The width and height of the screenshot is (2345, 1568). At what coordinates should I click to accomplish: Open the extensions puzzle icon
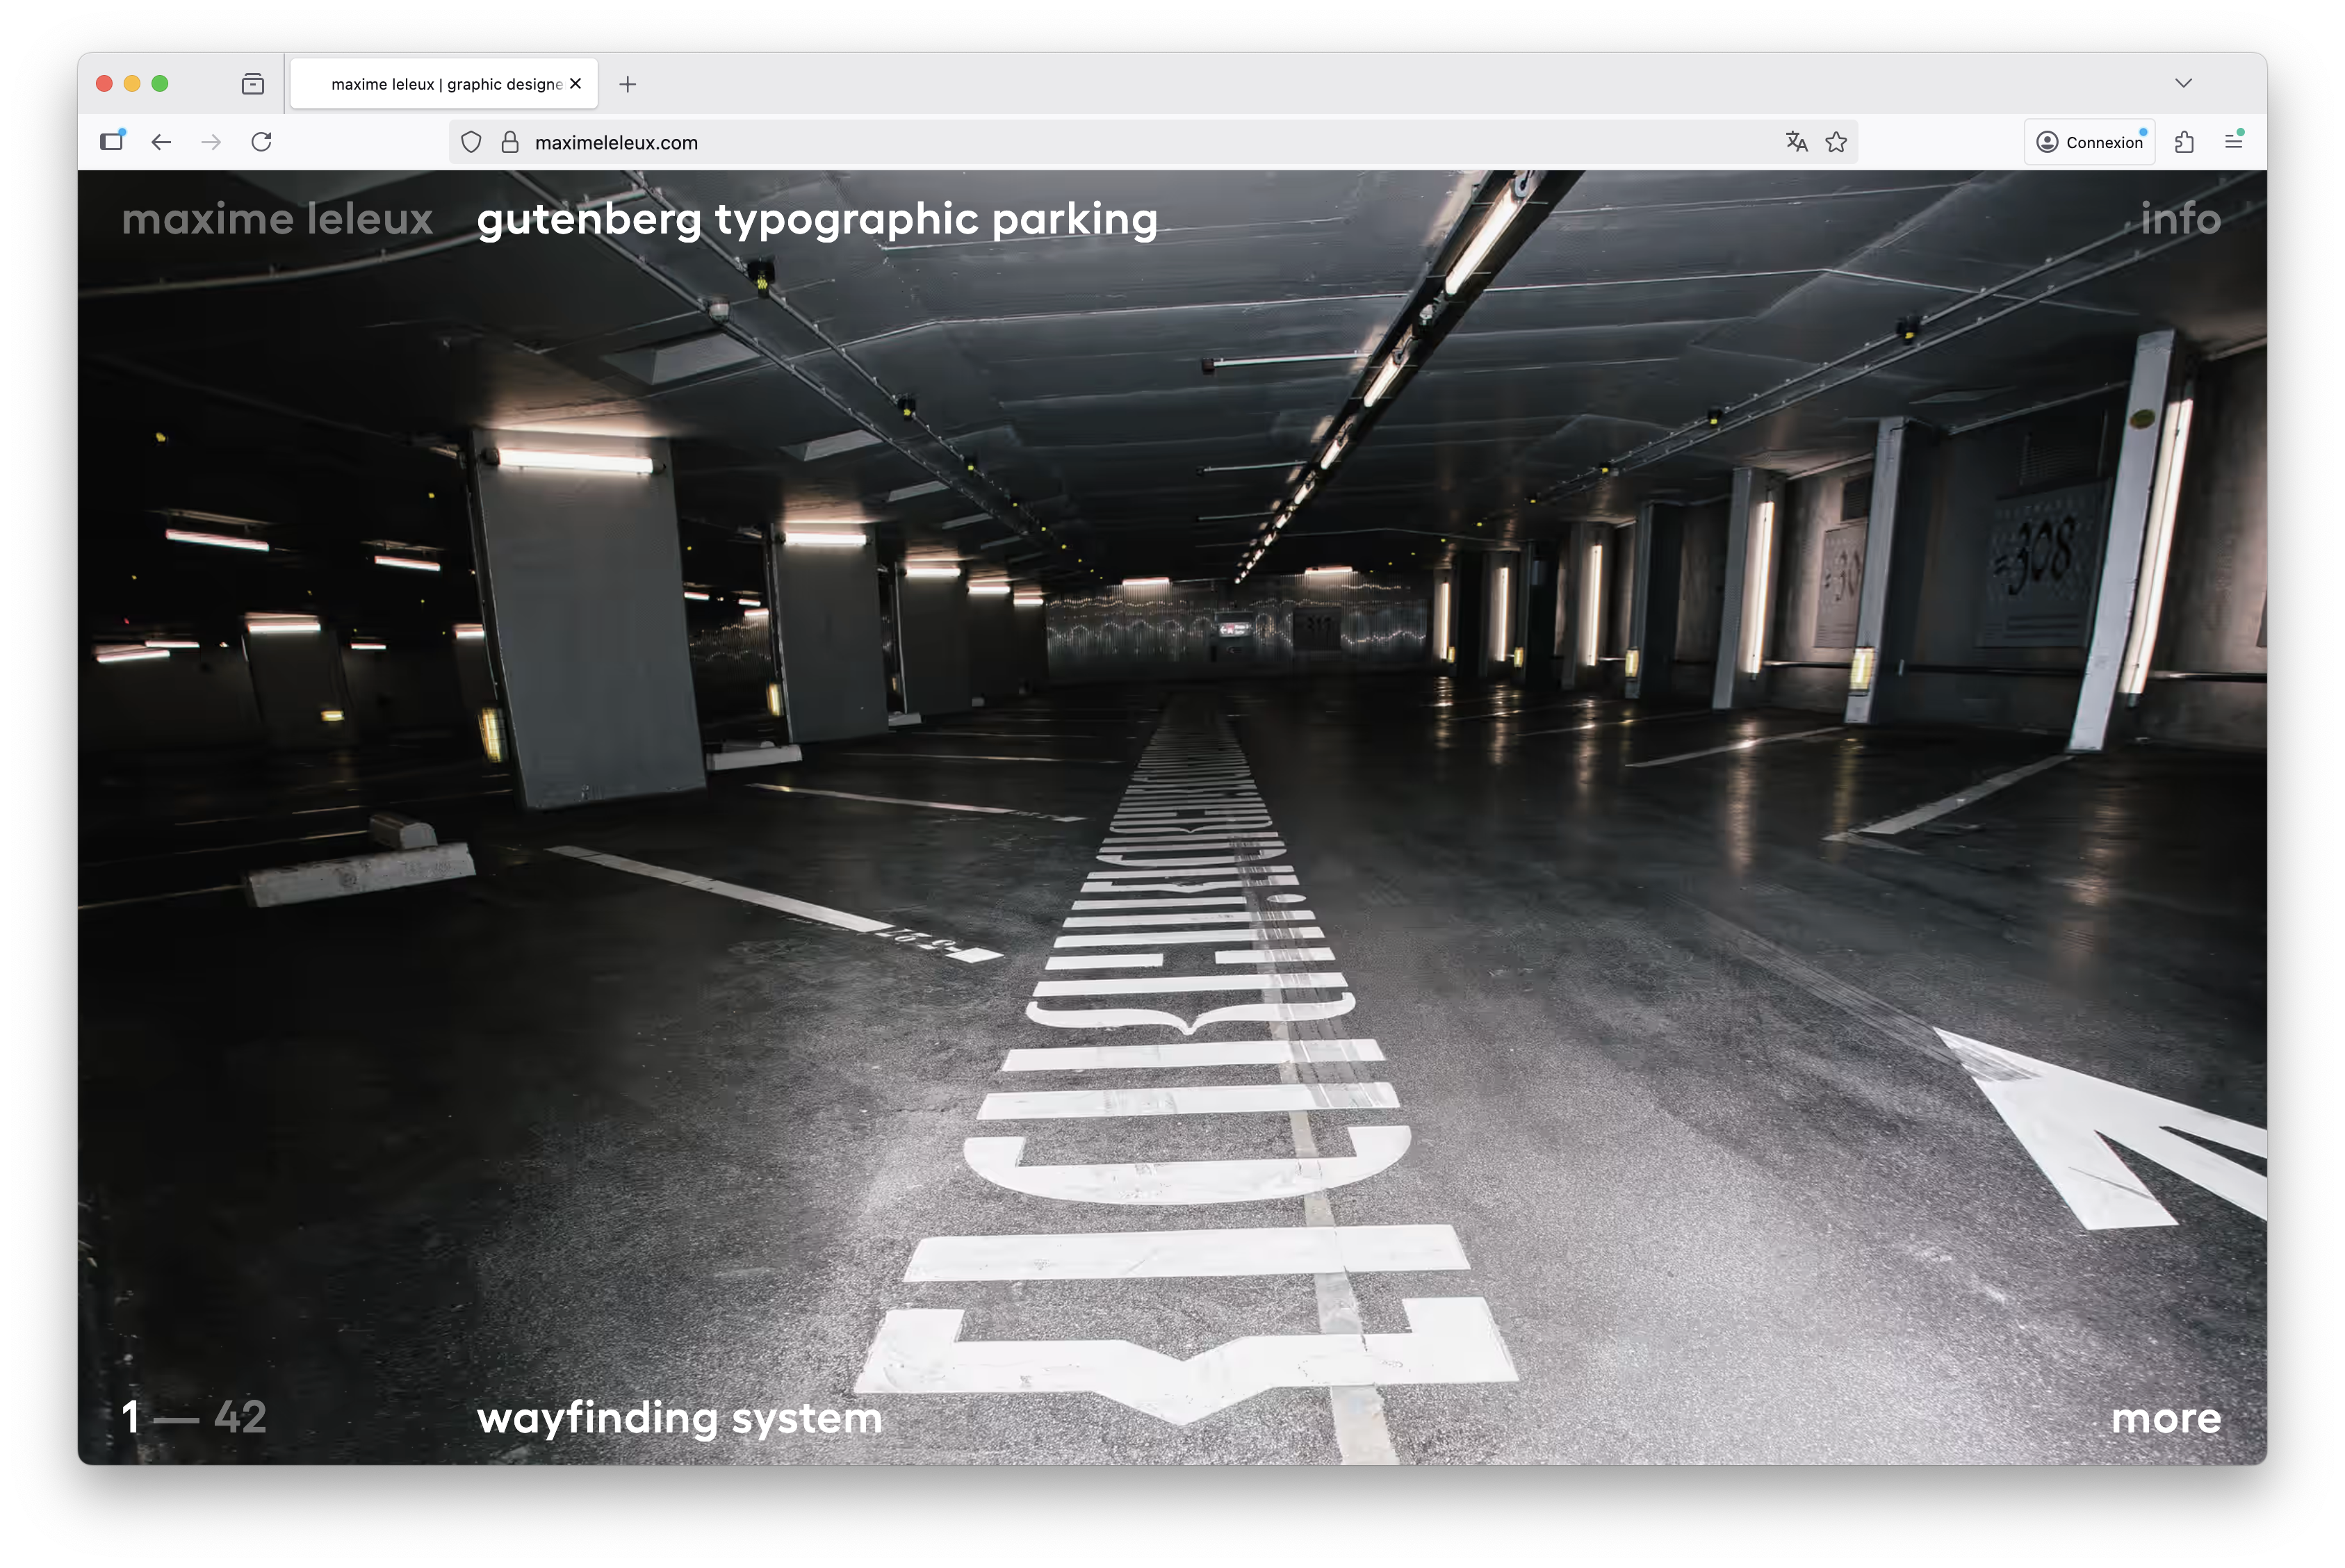[x=2184, y=142]
